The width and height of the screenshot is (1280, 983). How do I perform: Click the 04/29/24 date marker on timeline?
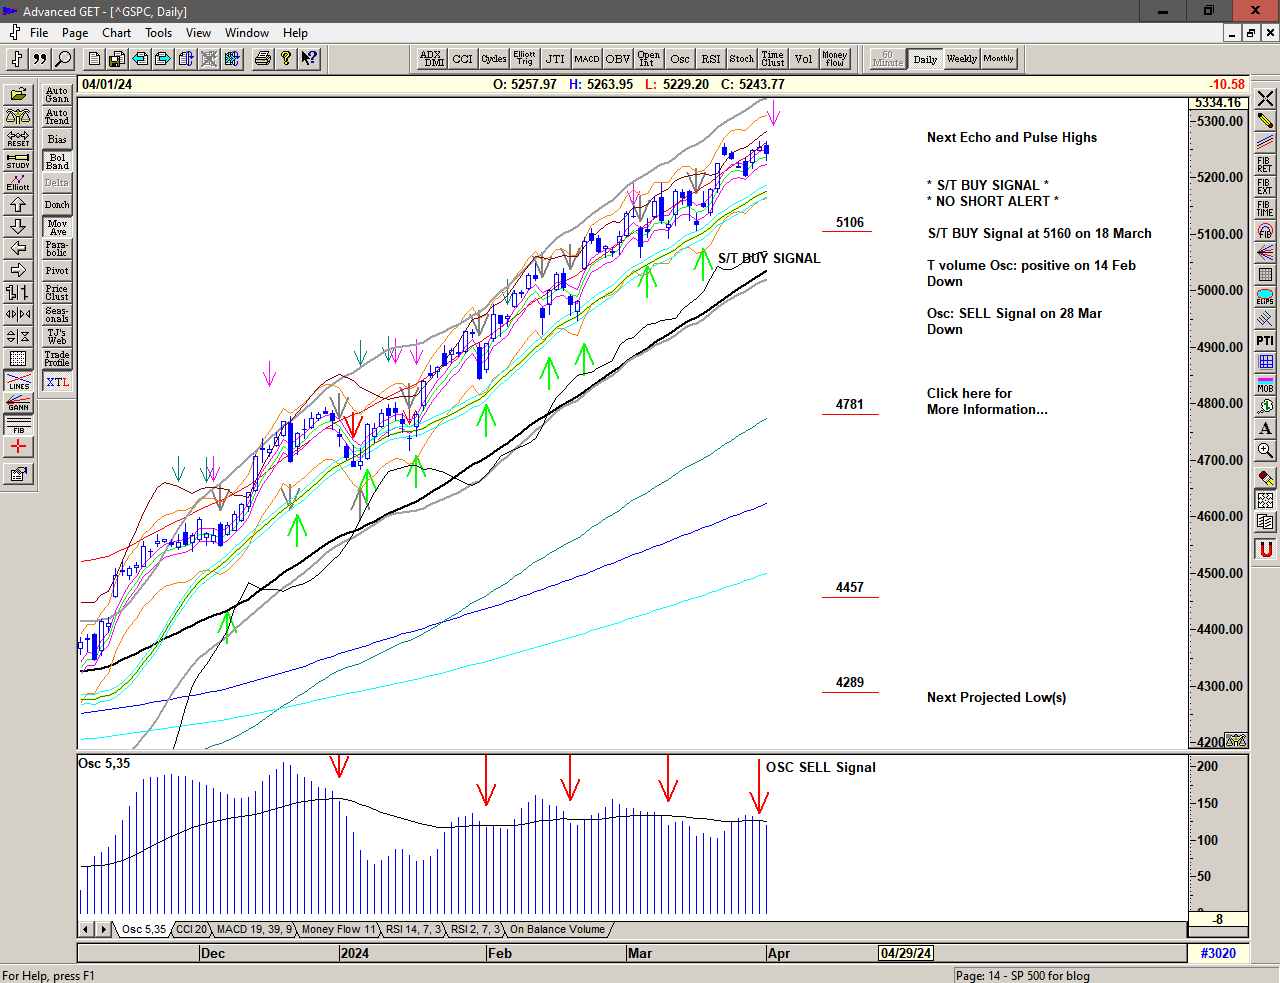(906, 953)
